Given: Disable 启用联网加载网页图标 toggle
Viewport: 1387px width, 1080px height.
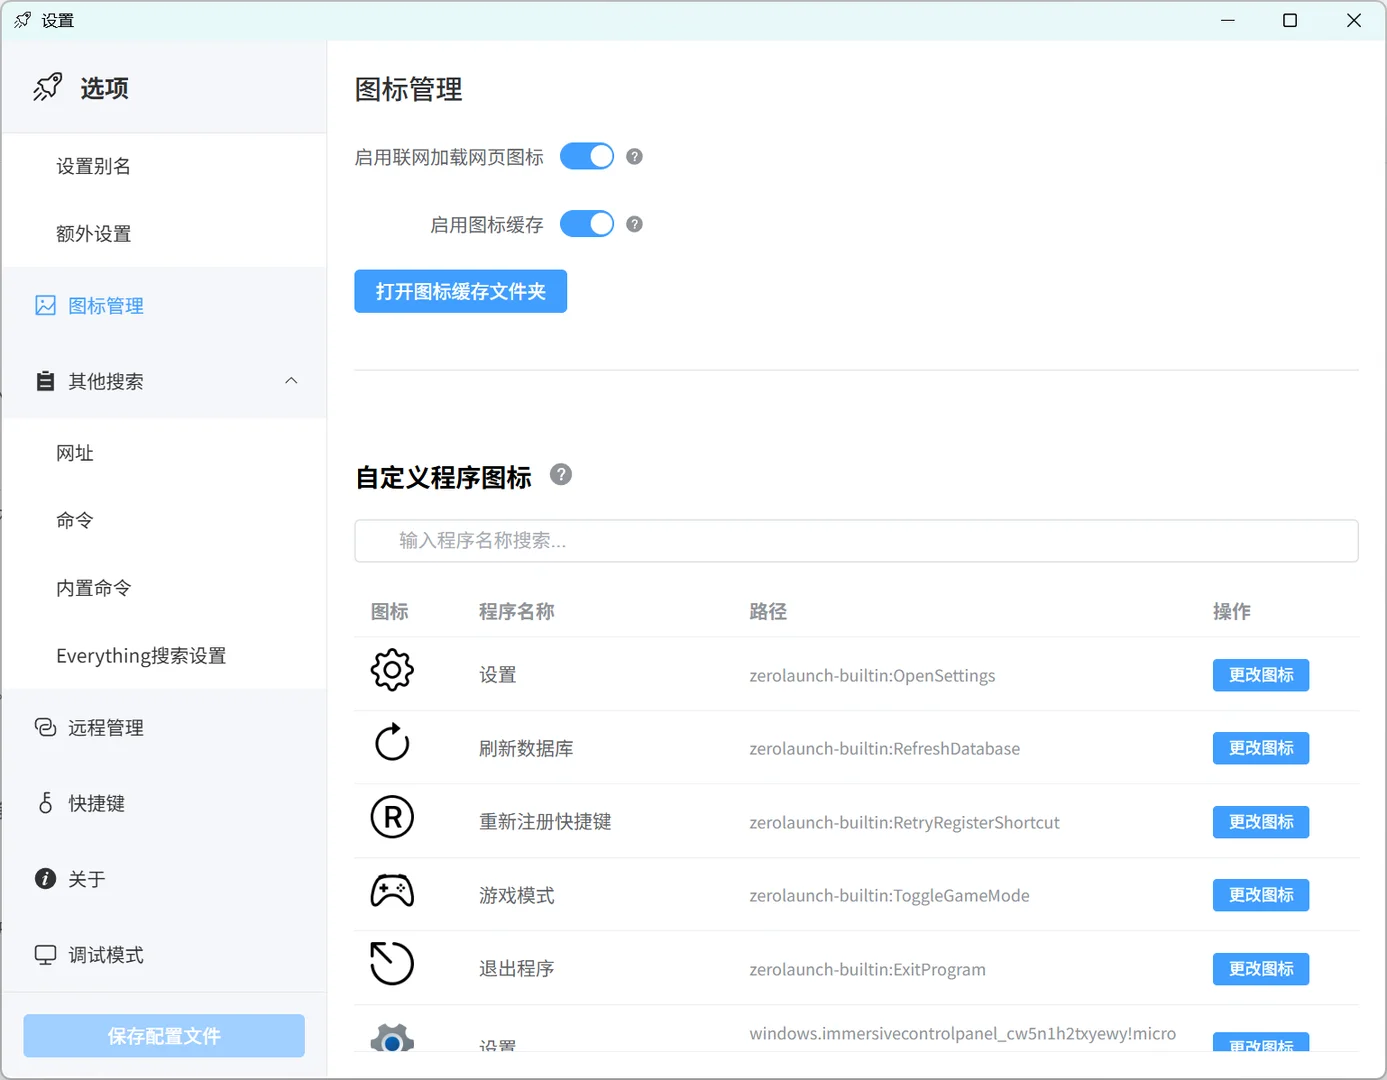Looking at the screenshot, I should click(x=587, y=156).
